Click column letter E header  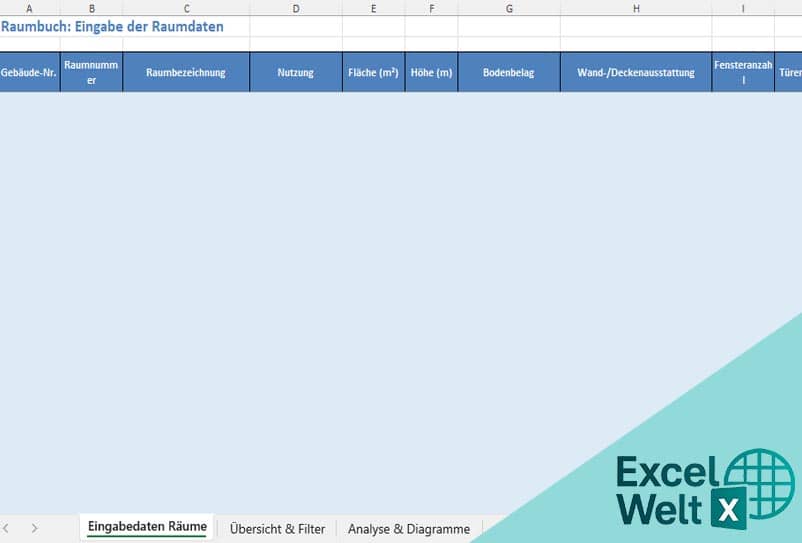[x=373, y=8]
